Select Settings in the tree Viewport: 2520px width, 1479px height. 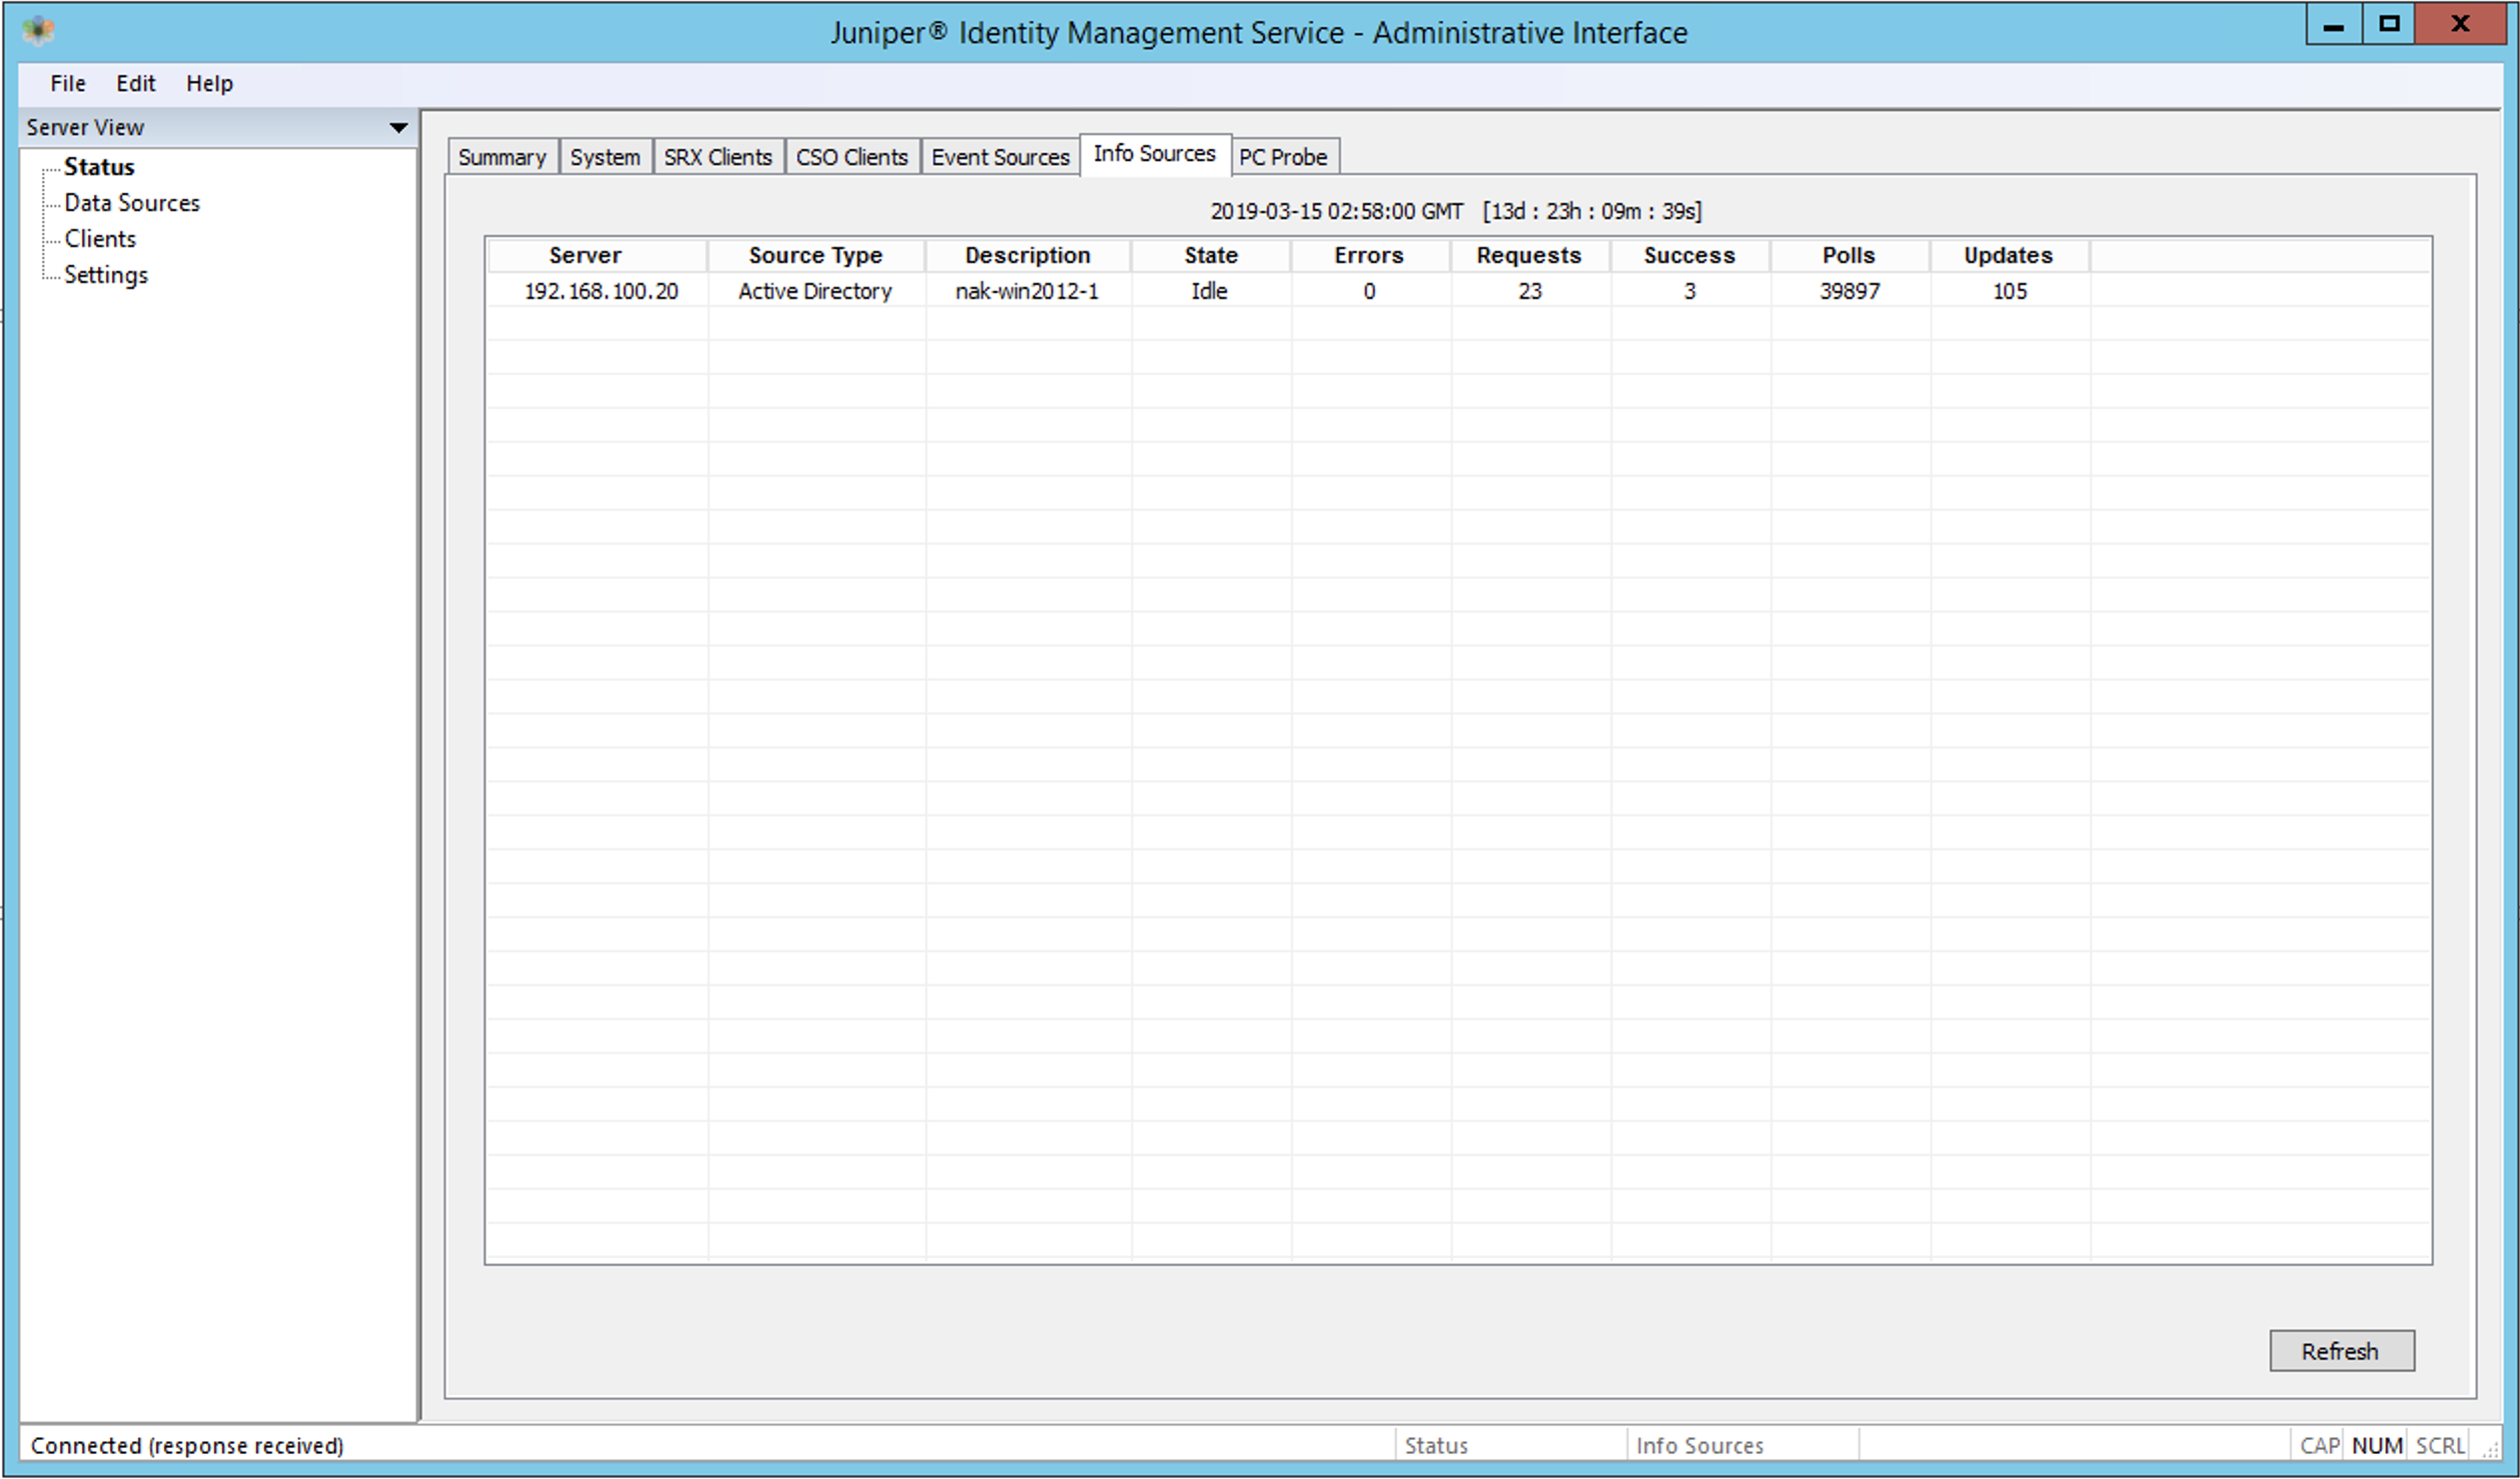click(x=106, y=274)
